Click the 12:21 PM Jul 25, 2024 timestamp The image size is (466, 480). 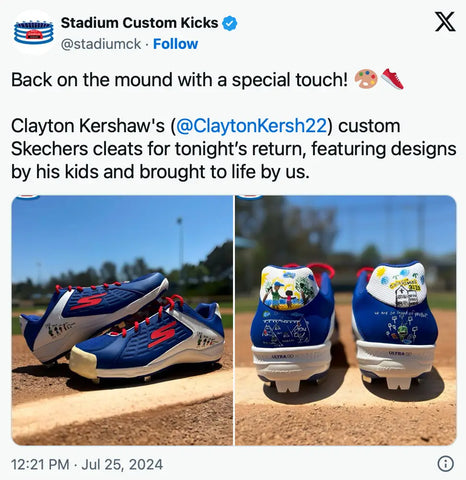(x=87, y=464)
